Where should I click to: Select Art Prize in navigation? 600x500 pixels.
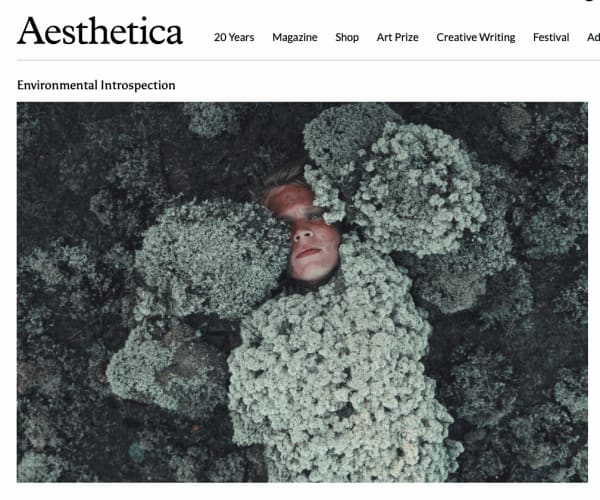pyautogui.click(x=397, y=37)
